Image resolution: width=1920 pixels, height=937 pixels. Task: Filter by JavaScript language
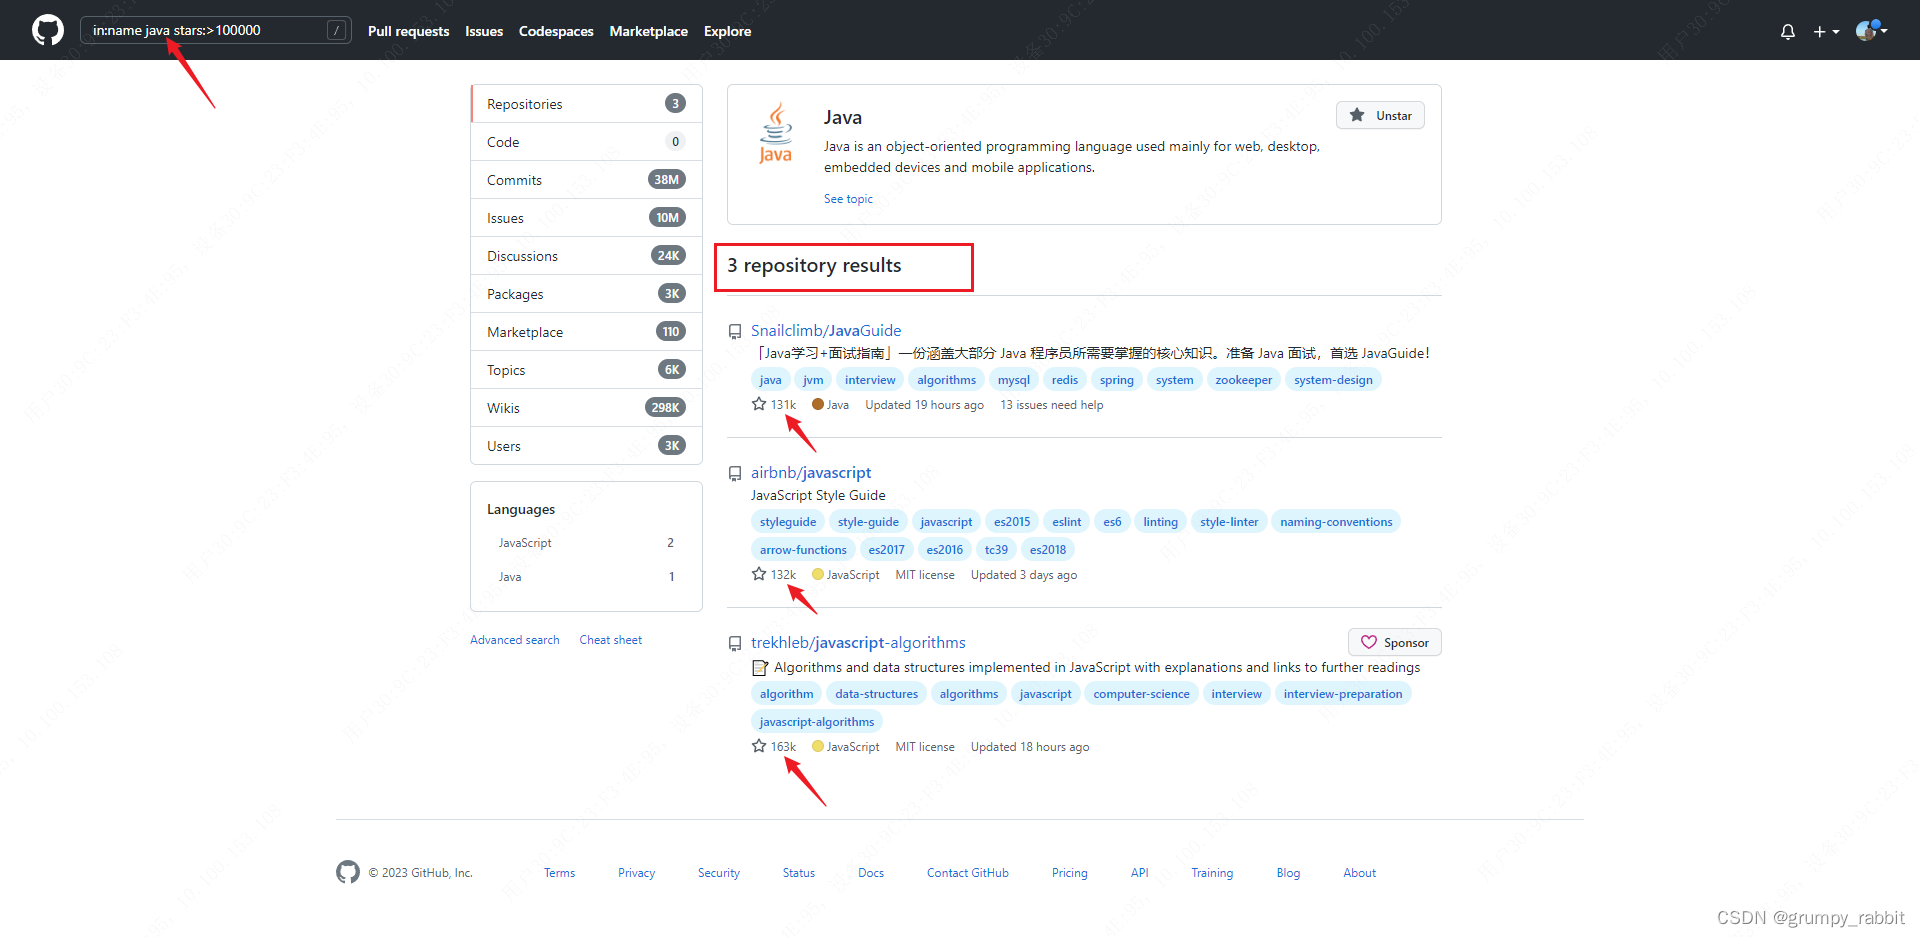point(586,543)
